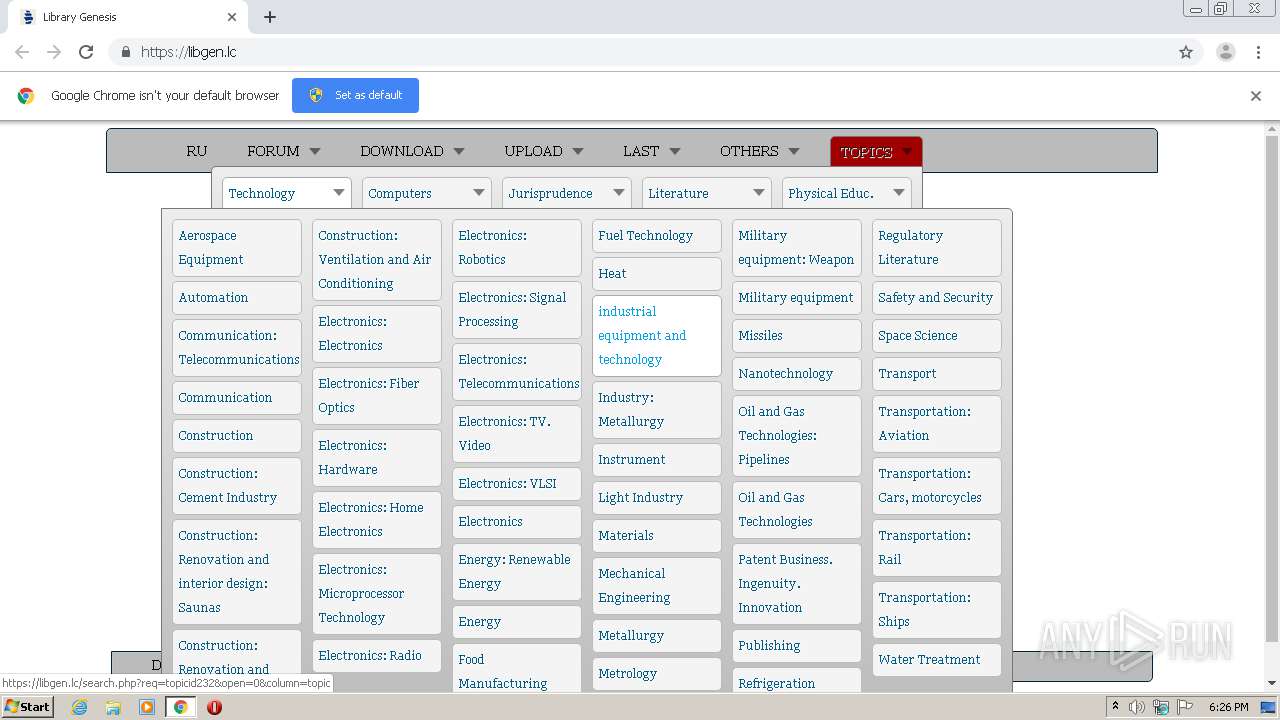Expand the Jurisprudence topic category
Screen dimensions: 1280x720
567,193
